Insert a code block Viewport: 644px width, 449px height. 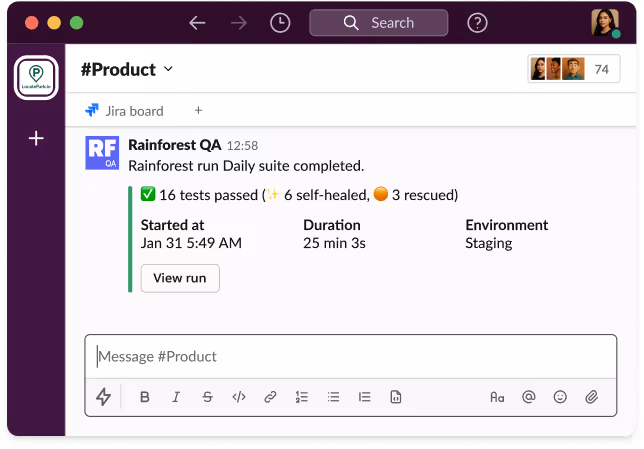396,397
